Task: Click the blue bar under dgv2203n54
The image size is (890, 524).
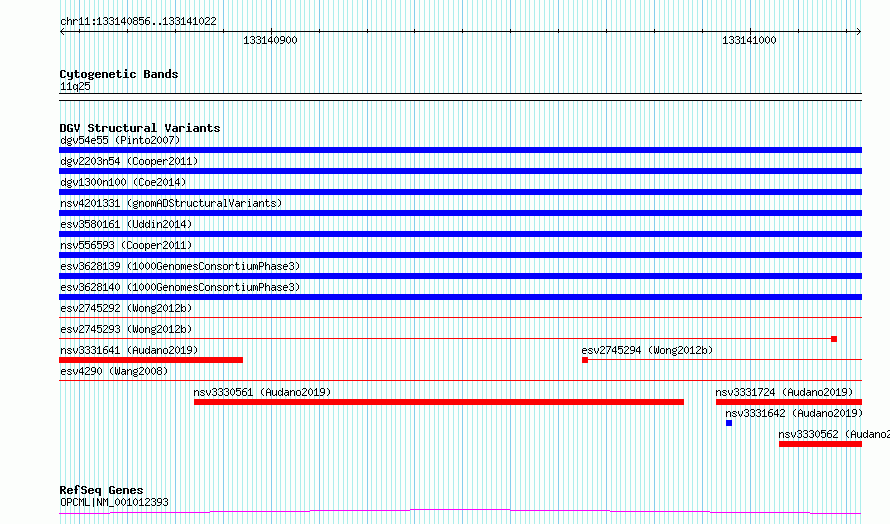Action: pos(460,171)
